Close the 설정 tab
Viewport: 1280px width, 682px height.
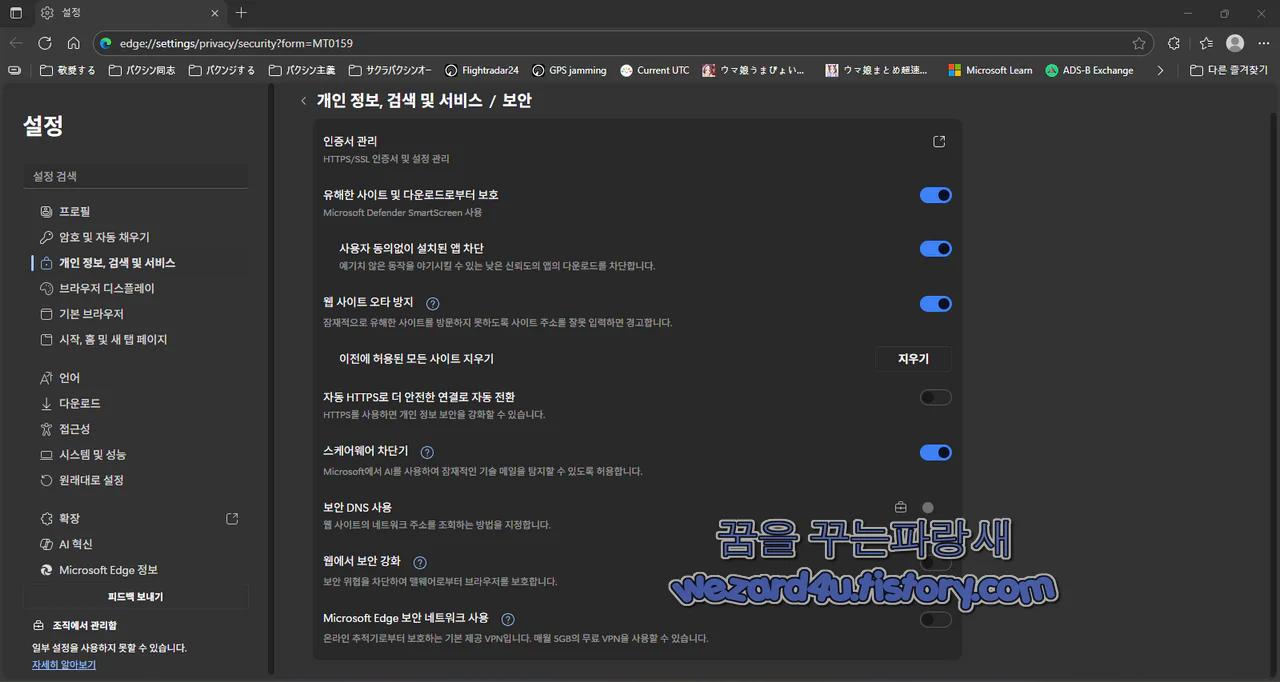click(x=213, y=13)
